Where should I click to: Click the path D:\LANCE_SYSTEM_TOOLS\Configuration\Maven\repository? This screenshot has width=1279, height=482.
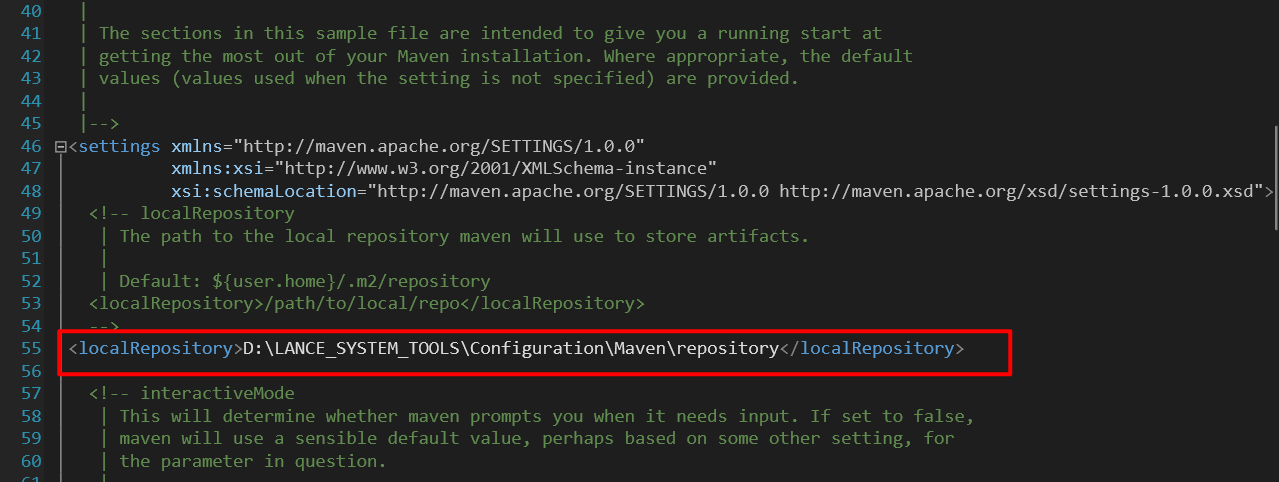click(510, 348)
